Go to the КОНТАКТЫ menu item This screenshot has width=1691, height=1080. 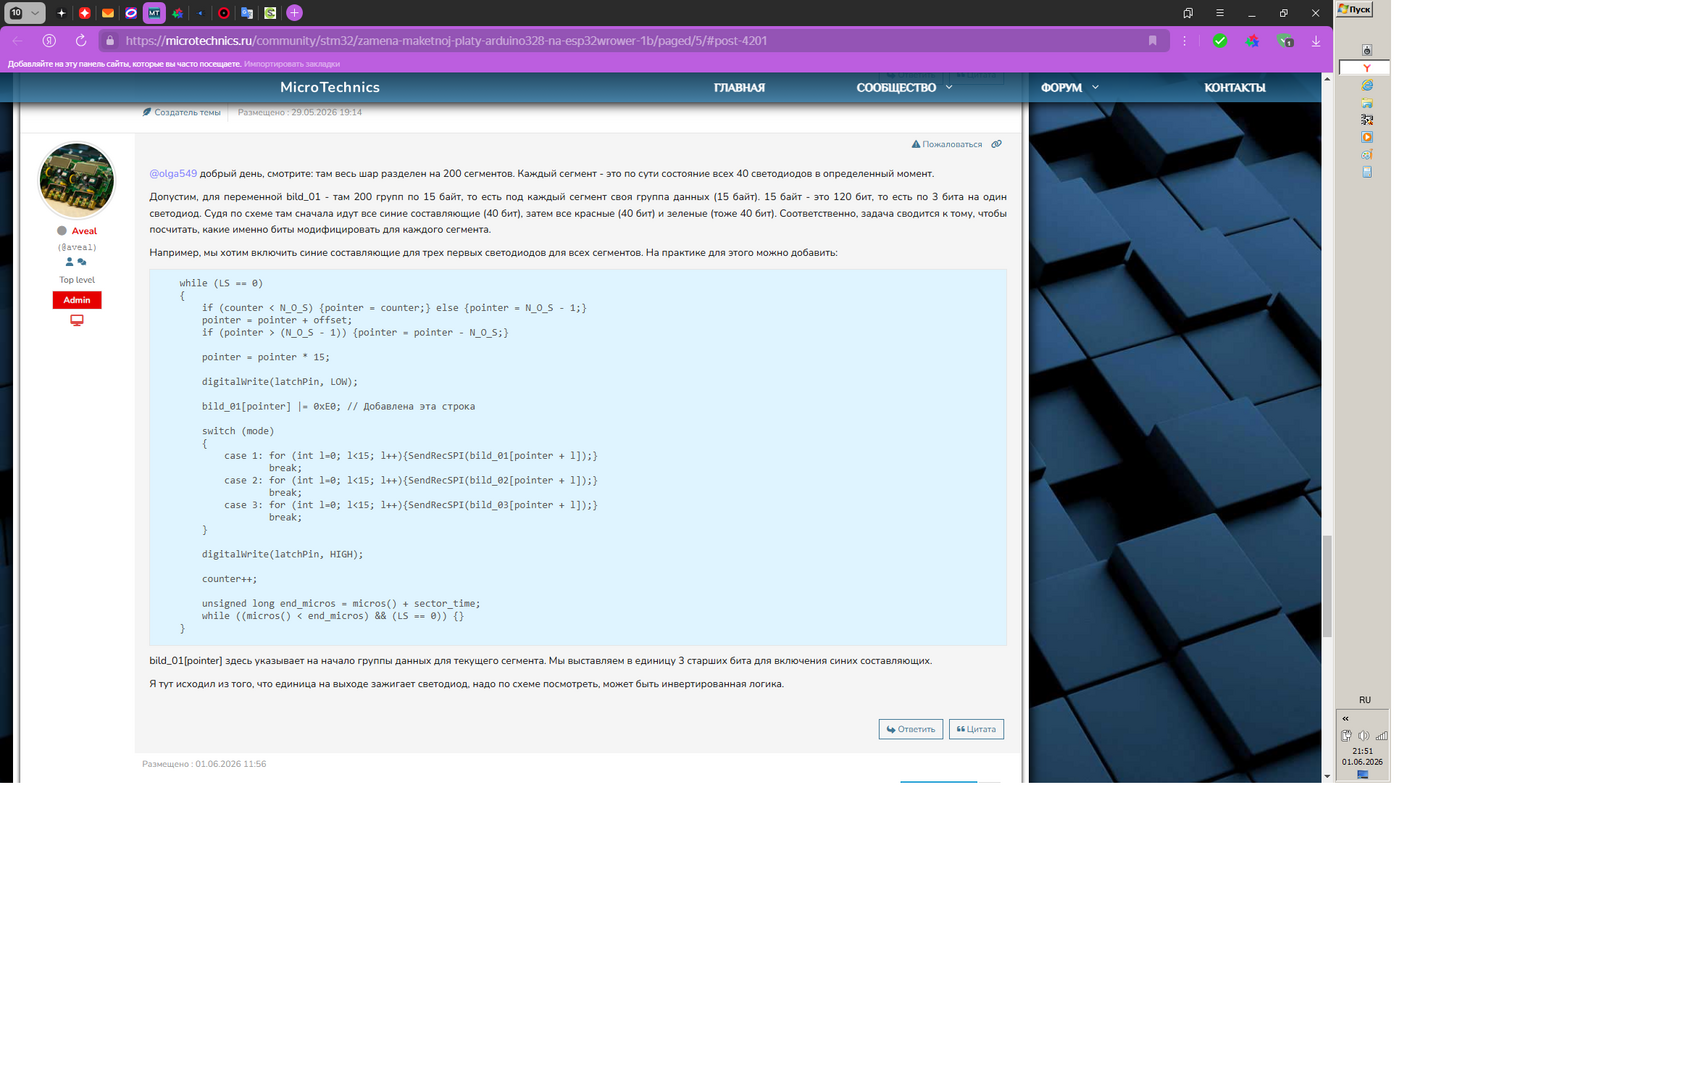point(1235,87)
